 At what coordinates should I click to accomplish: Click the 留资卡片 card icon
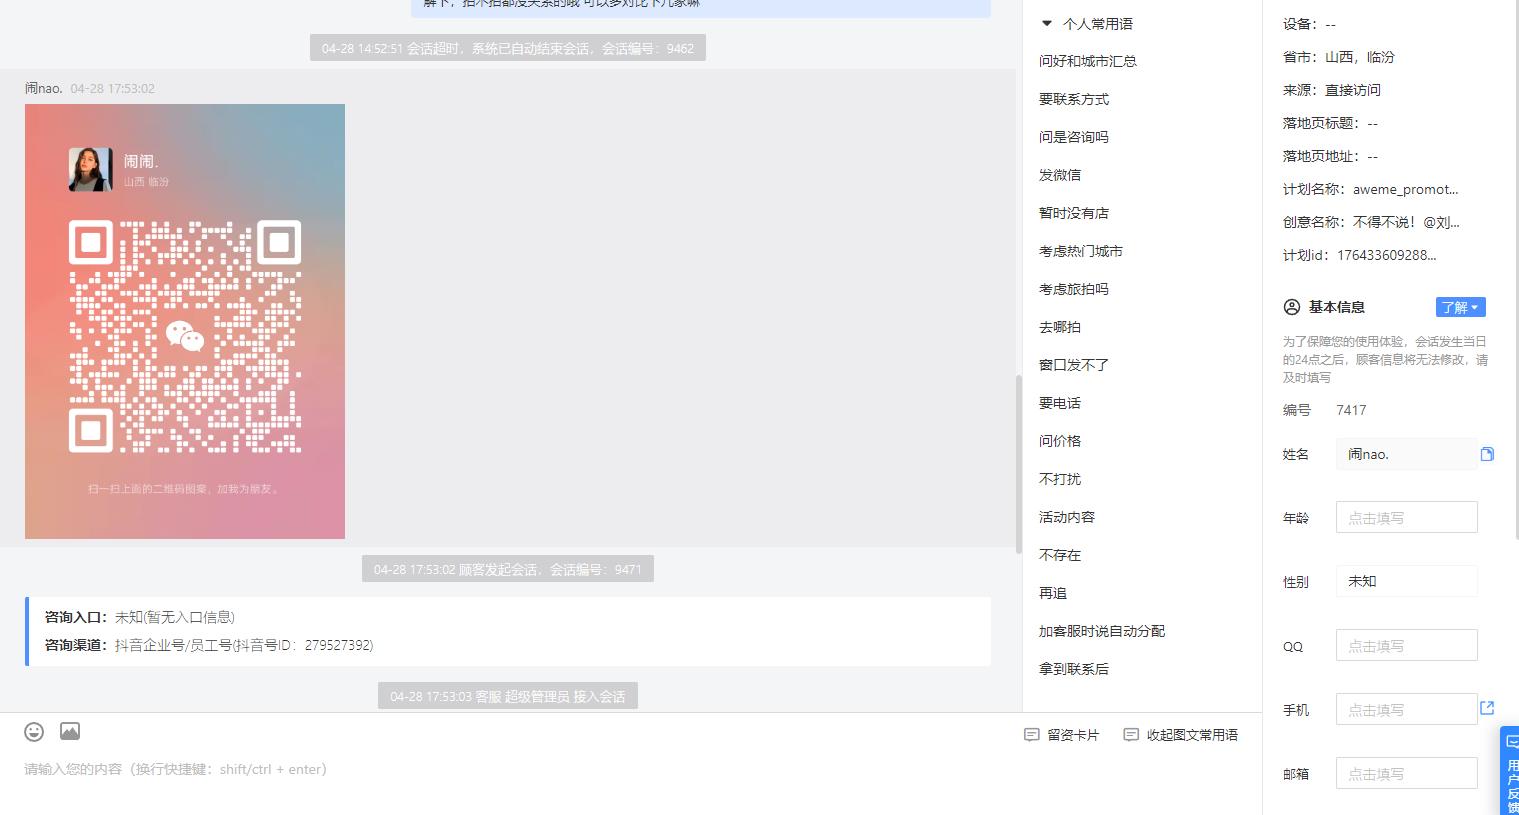click(x=1032, y=735)
